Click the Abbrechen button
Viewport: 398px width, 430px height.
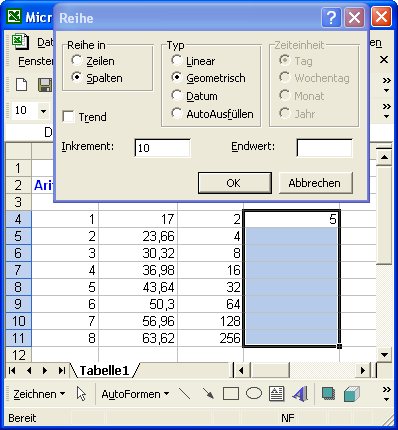click(315, 183)
